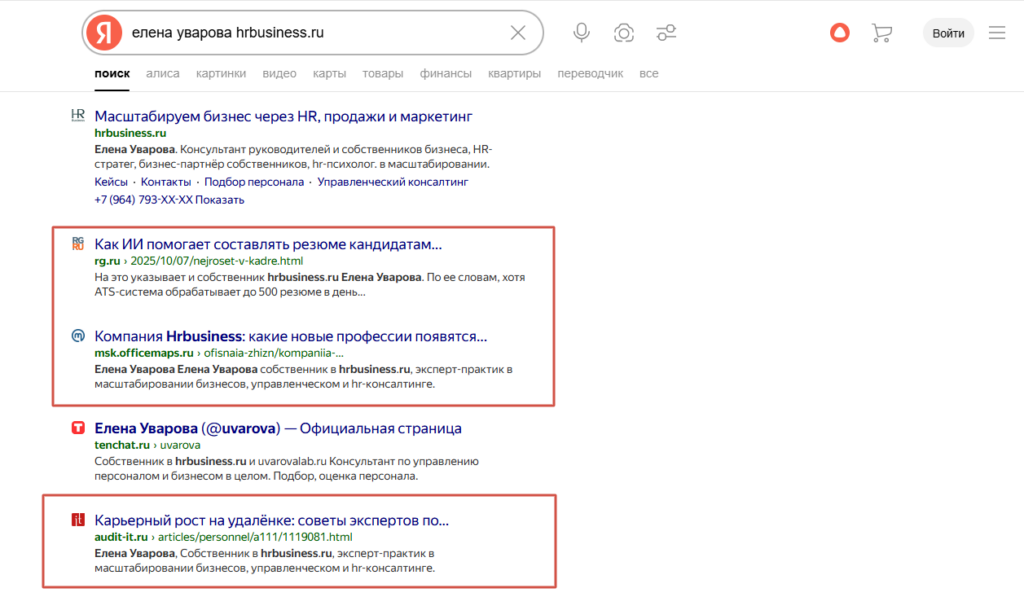Click the rg.ru favicon on the news result
The image size is (1024, 597).
[77, 243]
